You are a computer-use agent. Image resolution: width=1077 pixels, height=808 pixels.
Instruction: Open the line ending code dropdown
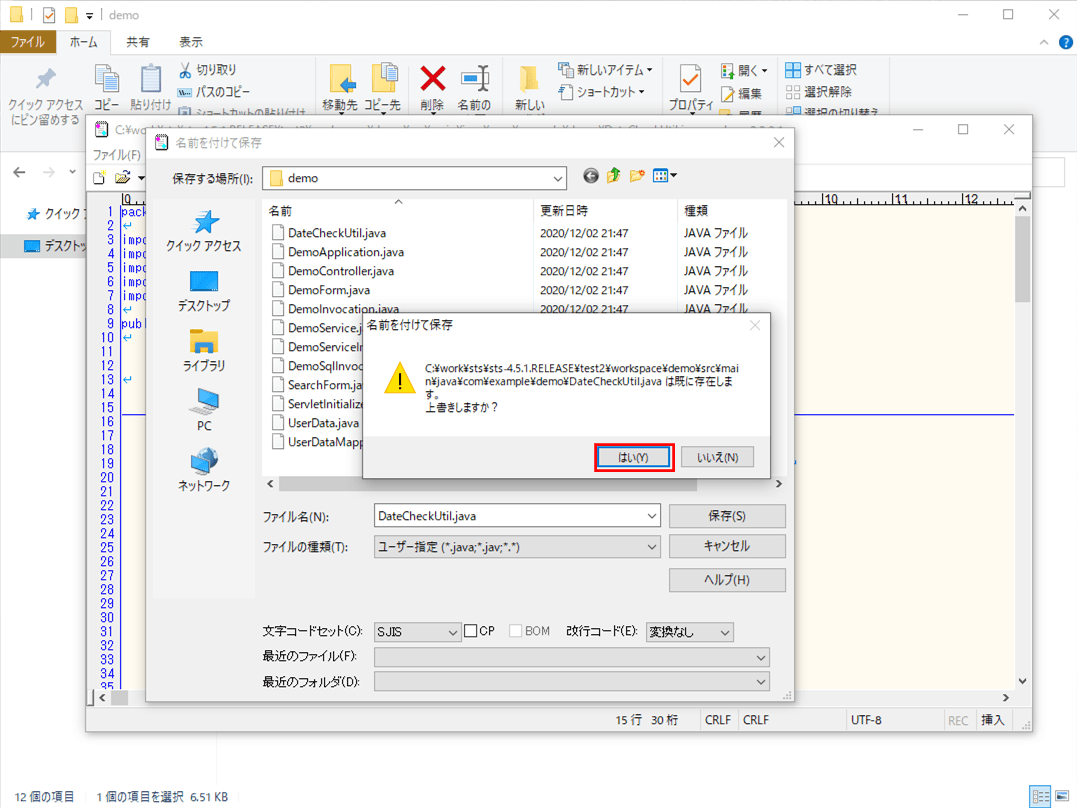click(724, 632)
